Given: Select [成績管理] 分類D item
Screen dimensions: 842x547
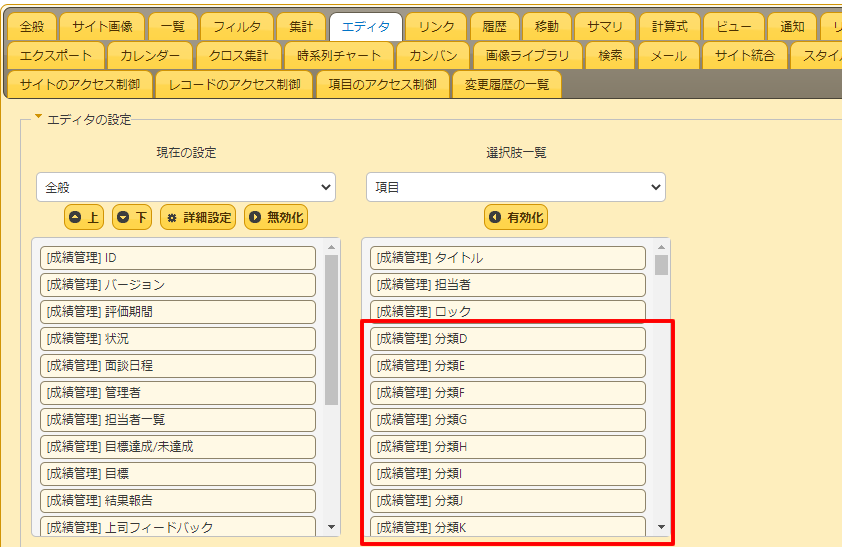Looking at the screenshot, I should coord(508,339).
